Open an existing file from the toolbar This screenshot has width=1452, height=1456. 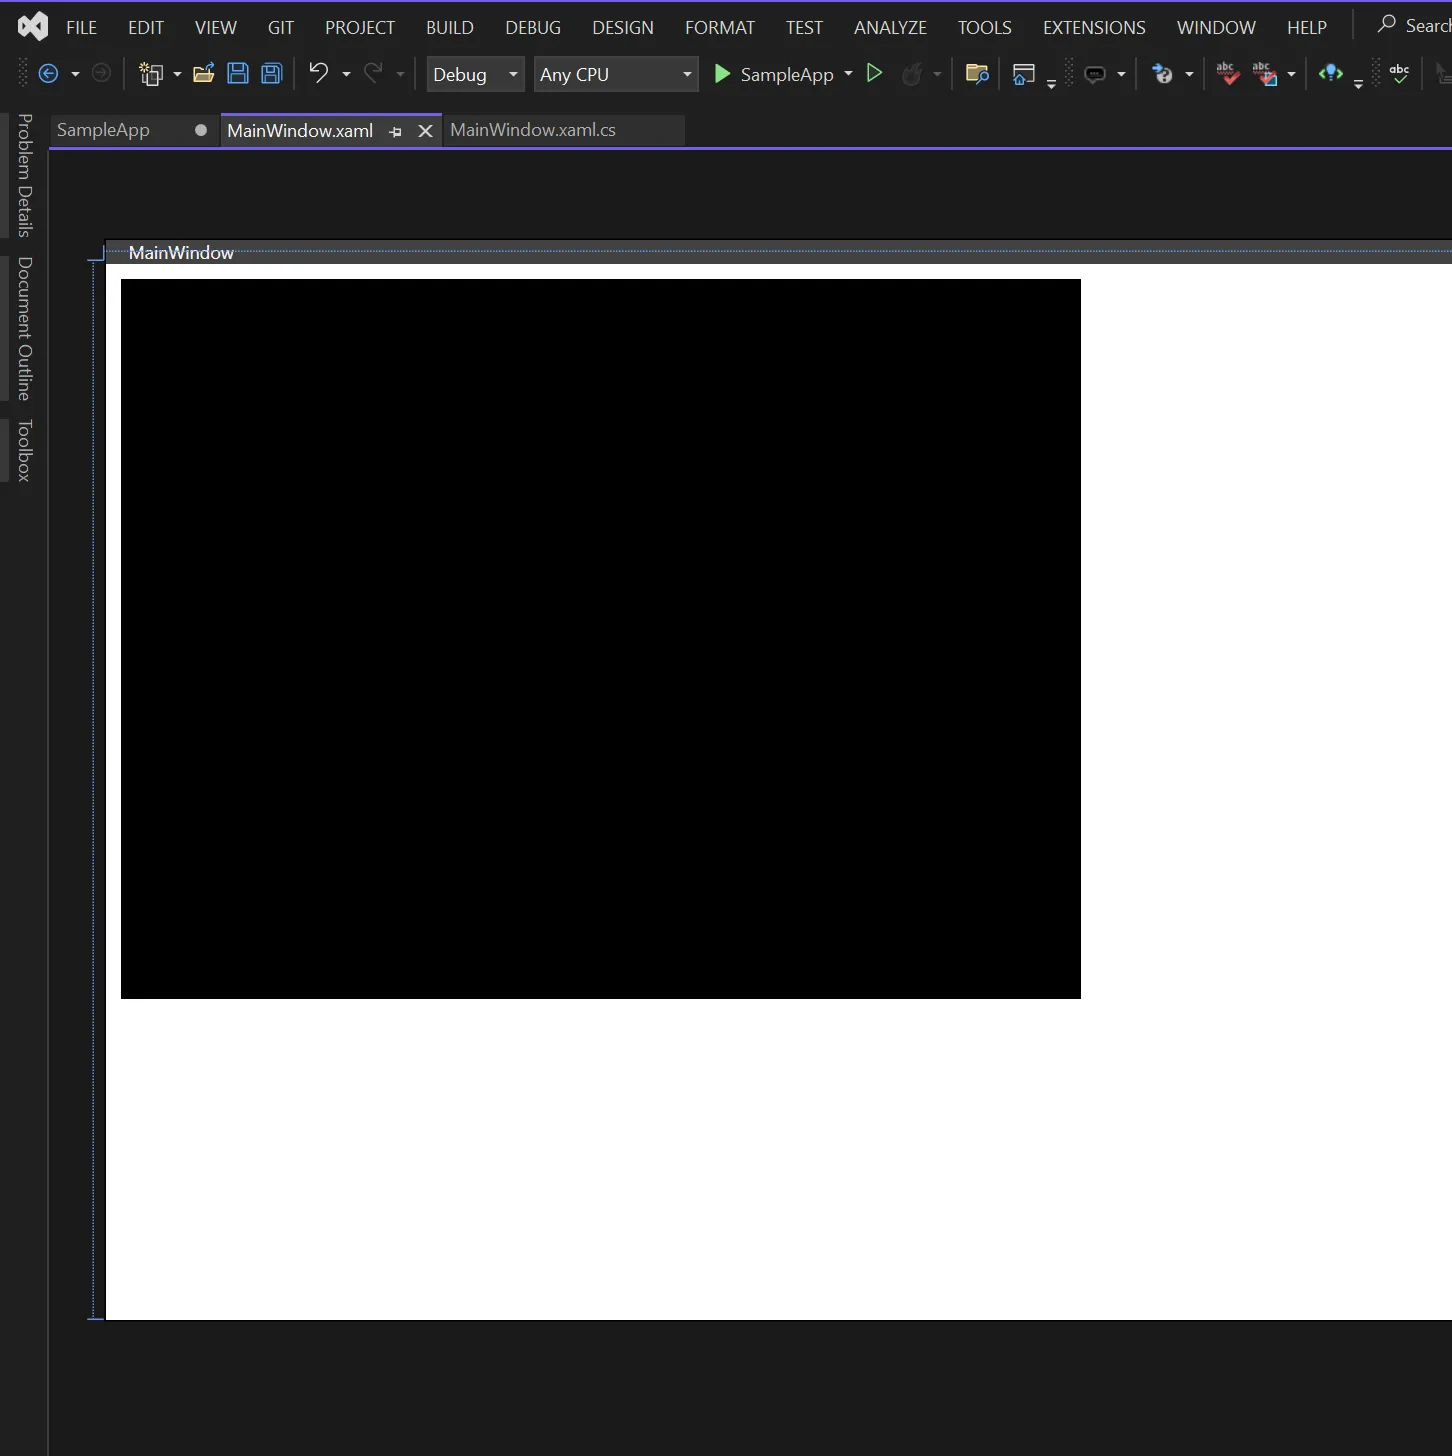coord(204,73)
